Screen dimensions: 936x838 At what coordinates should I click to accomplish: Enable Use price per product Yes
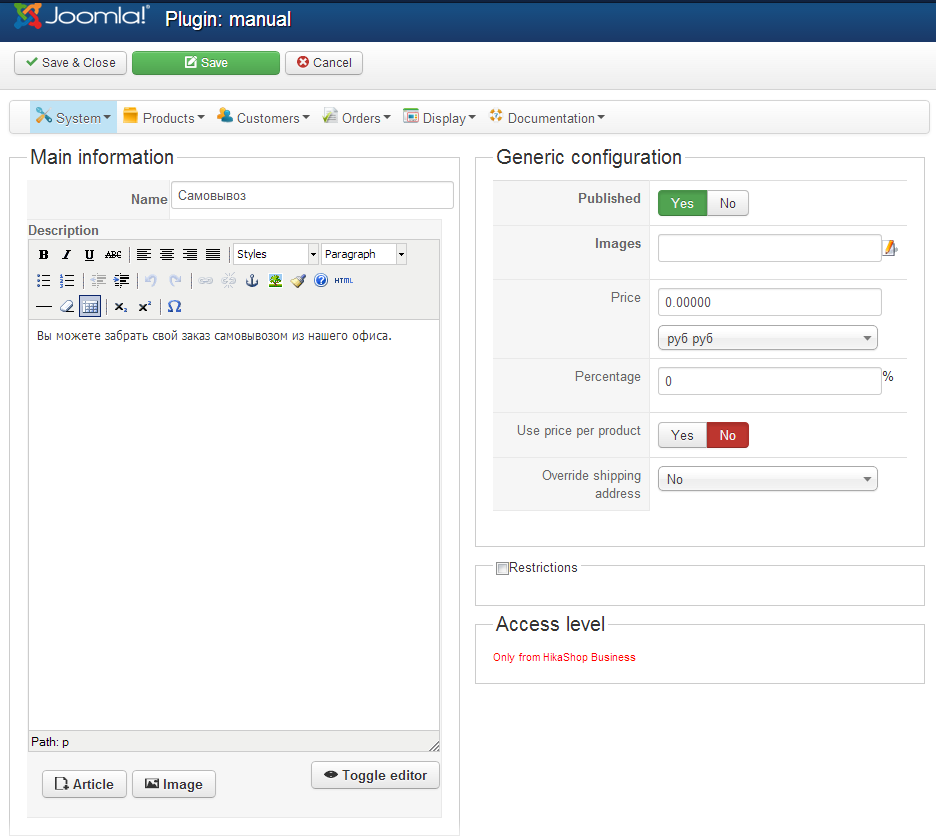pyautogui.click(x=682, y=436)
